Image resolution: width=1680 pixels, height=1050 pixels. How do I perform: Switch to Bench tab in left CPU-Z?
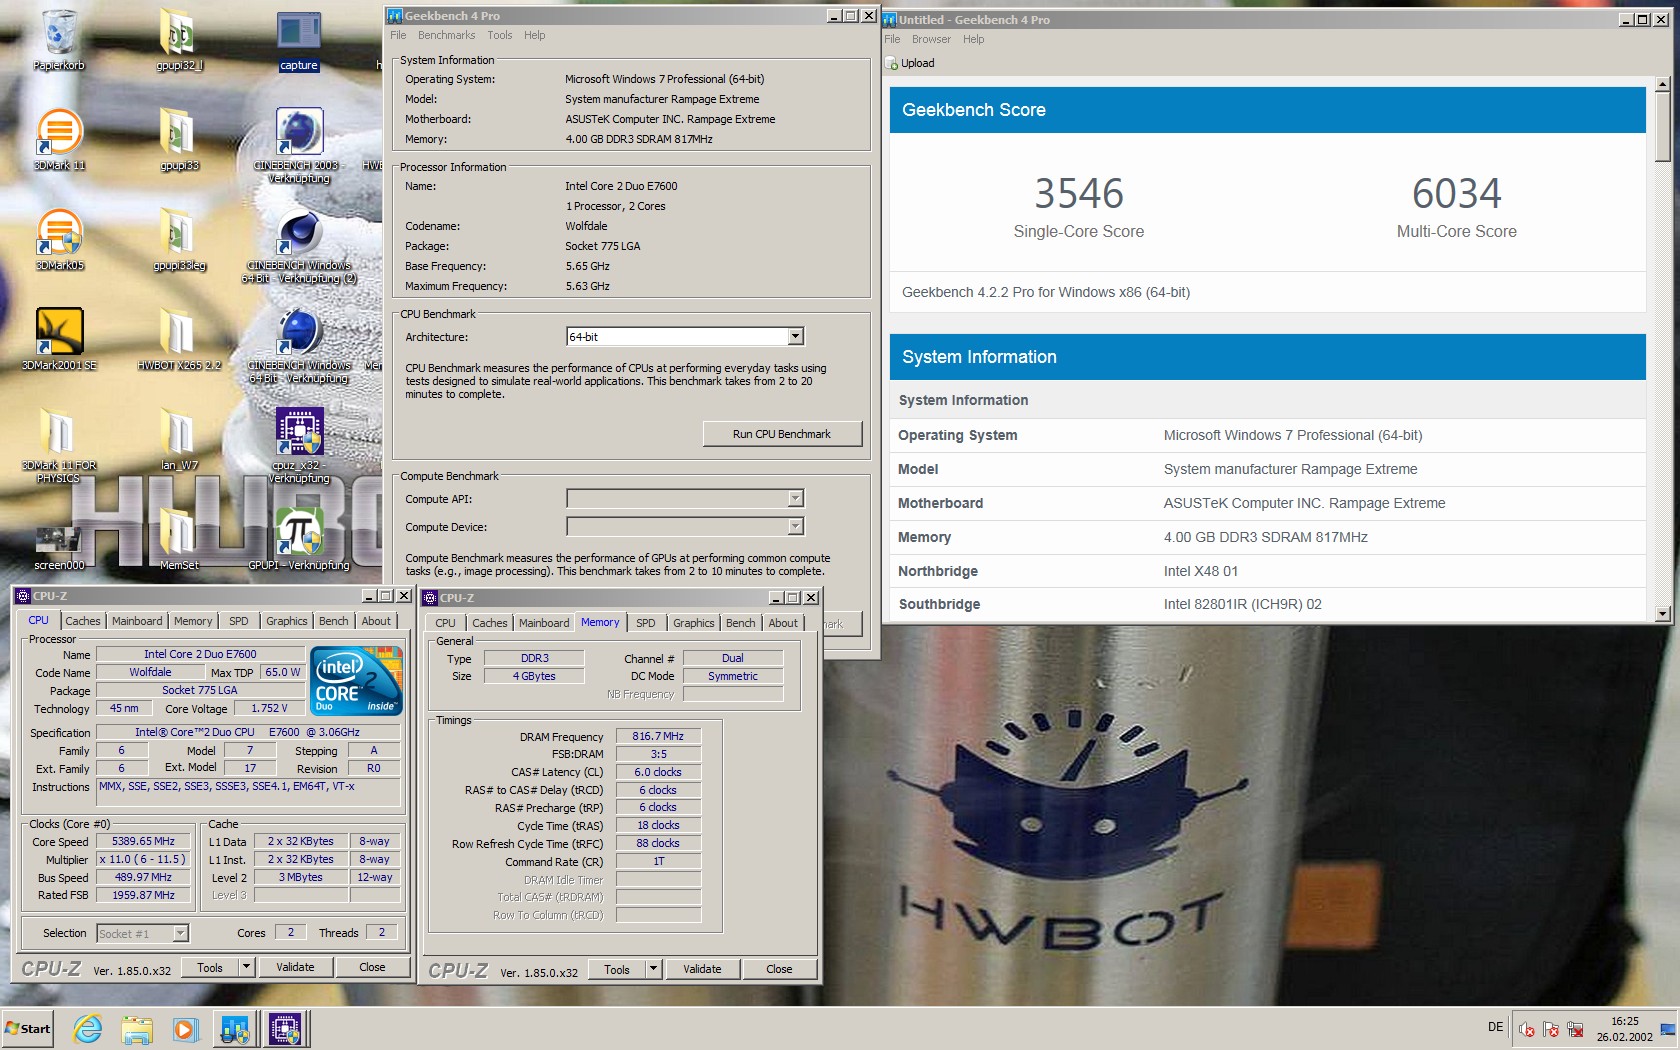pyautogui.click(x=333, y=621)
